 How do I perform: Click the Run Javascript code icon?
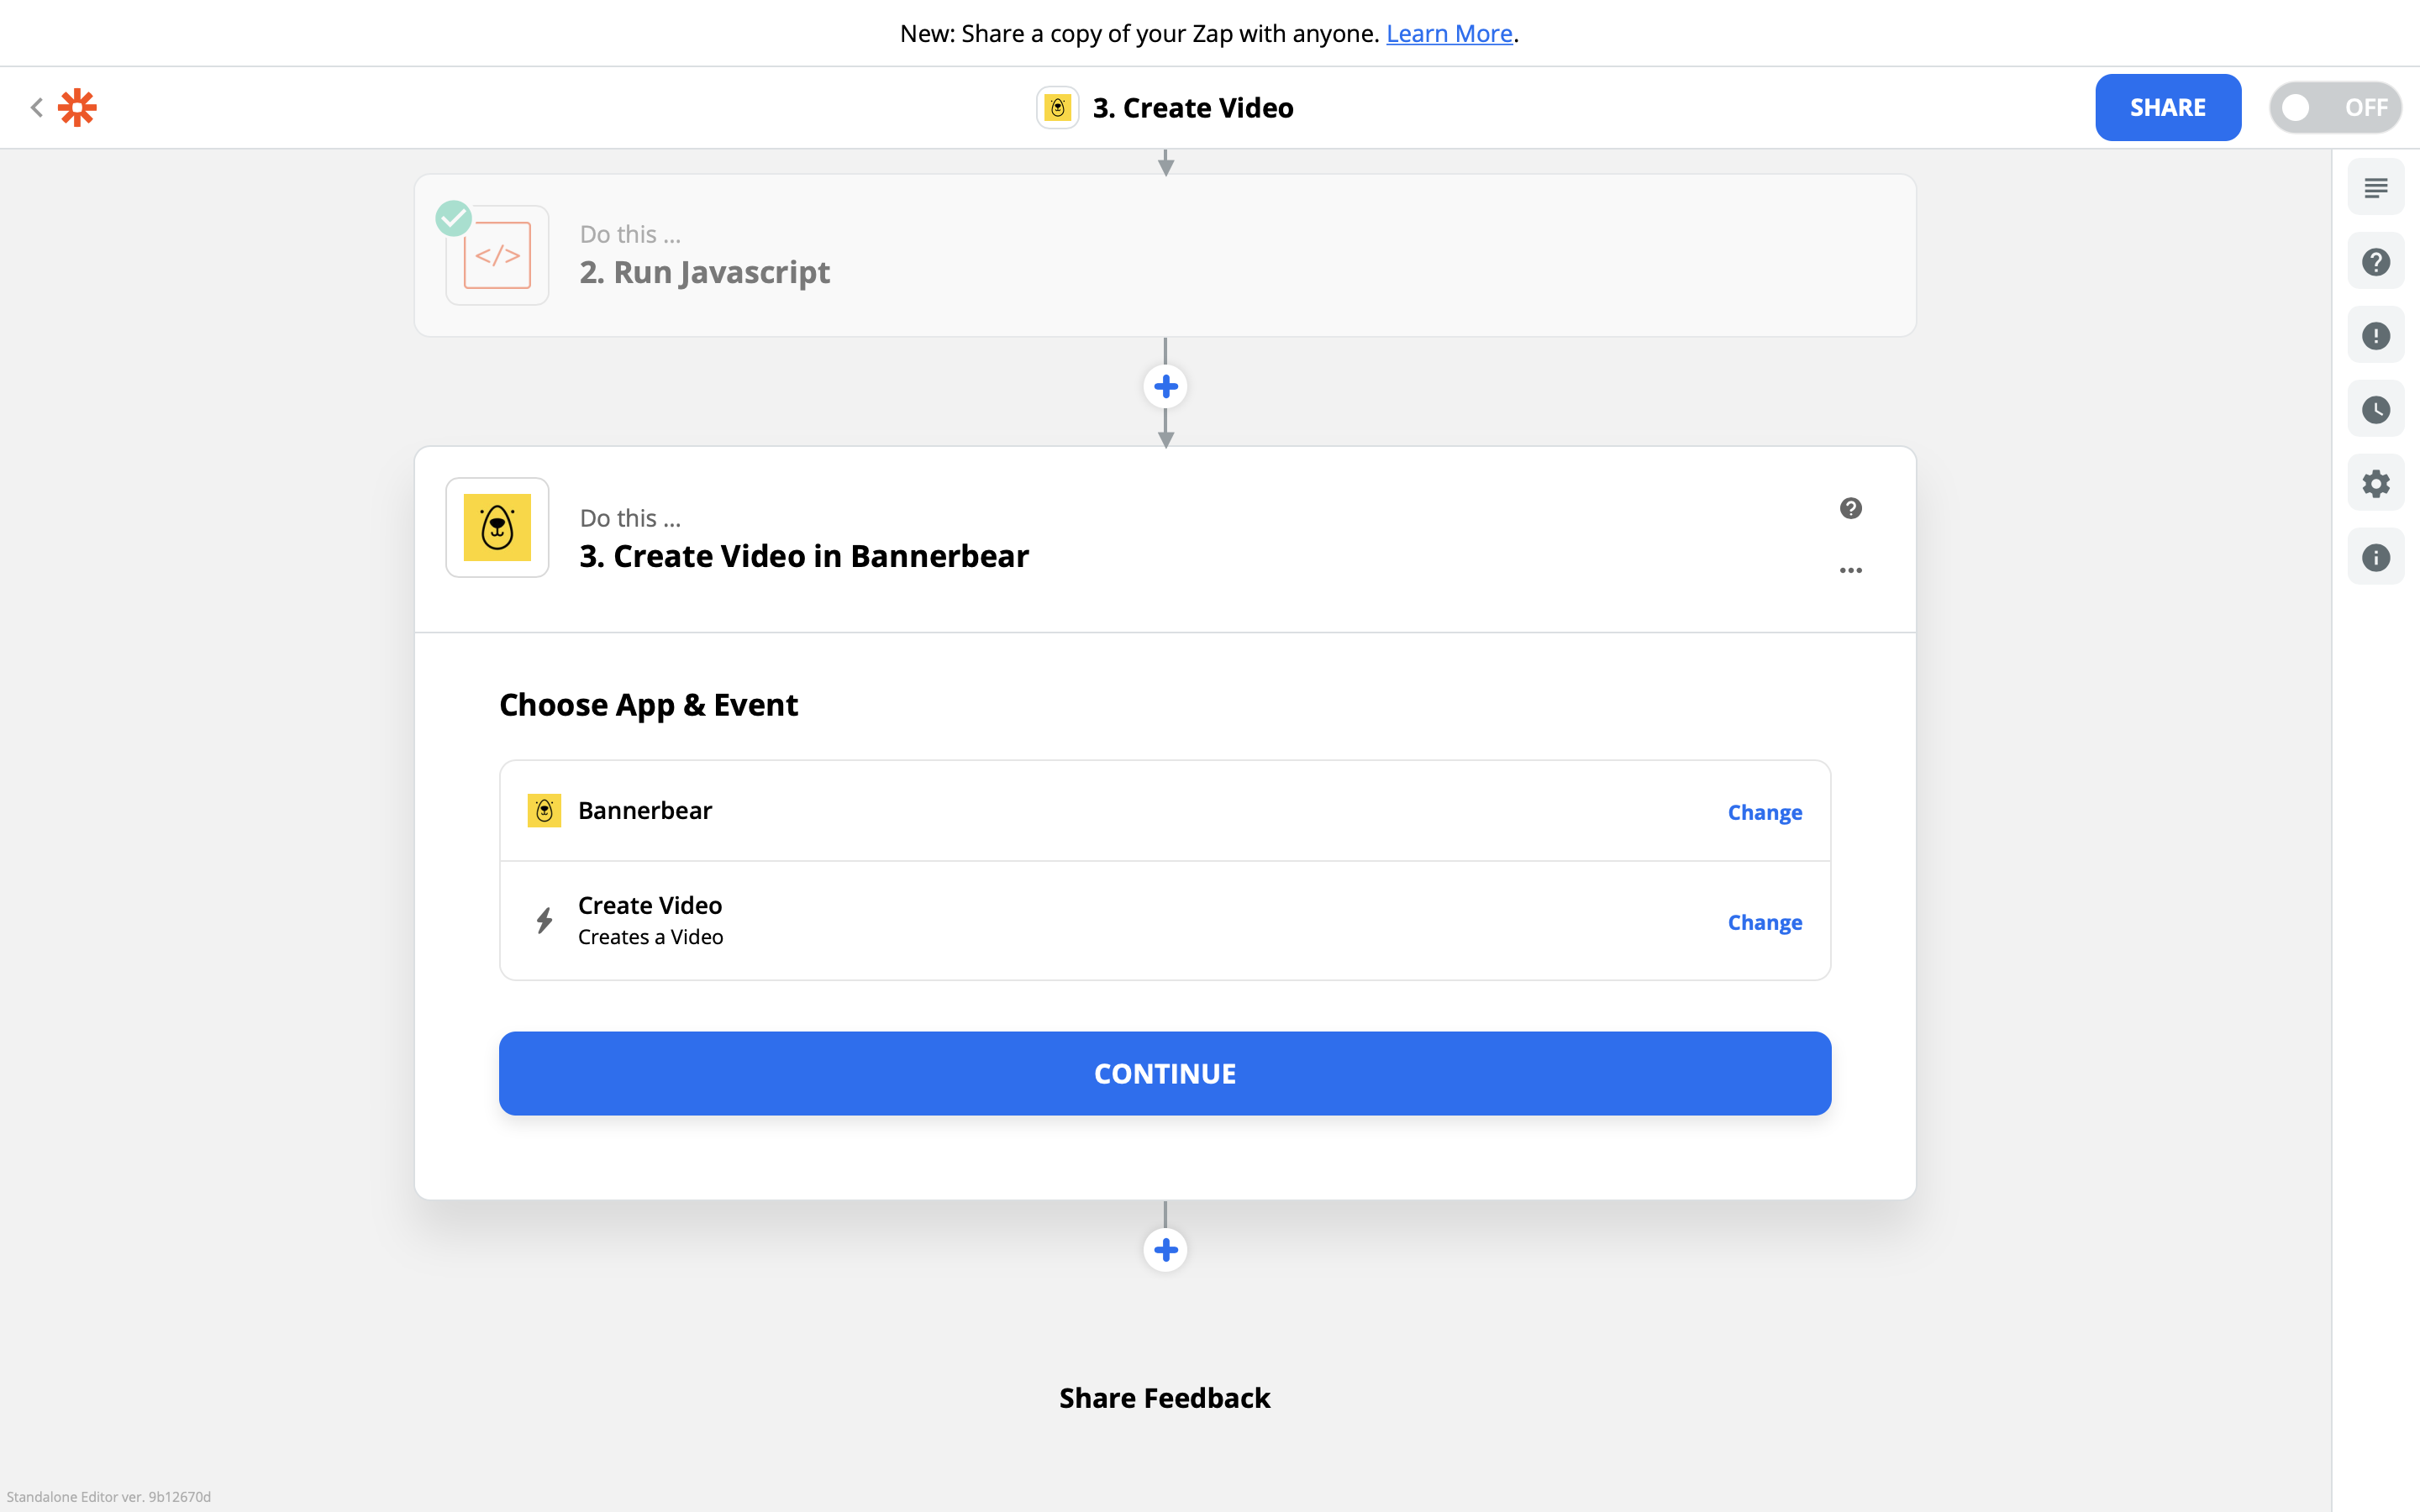(497, 255)
